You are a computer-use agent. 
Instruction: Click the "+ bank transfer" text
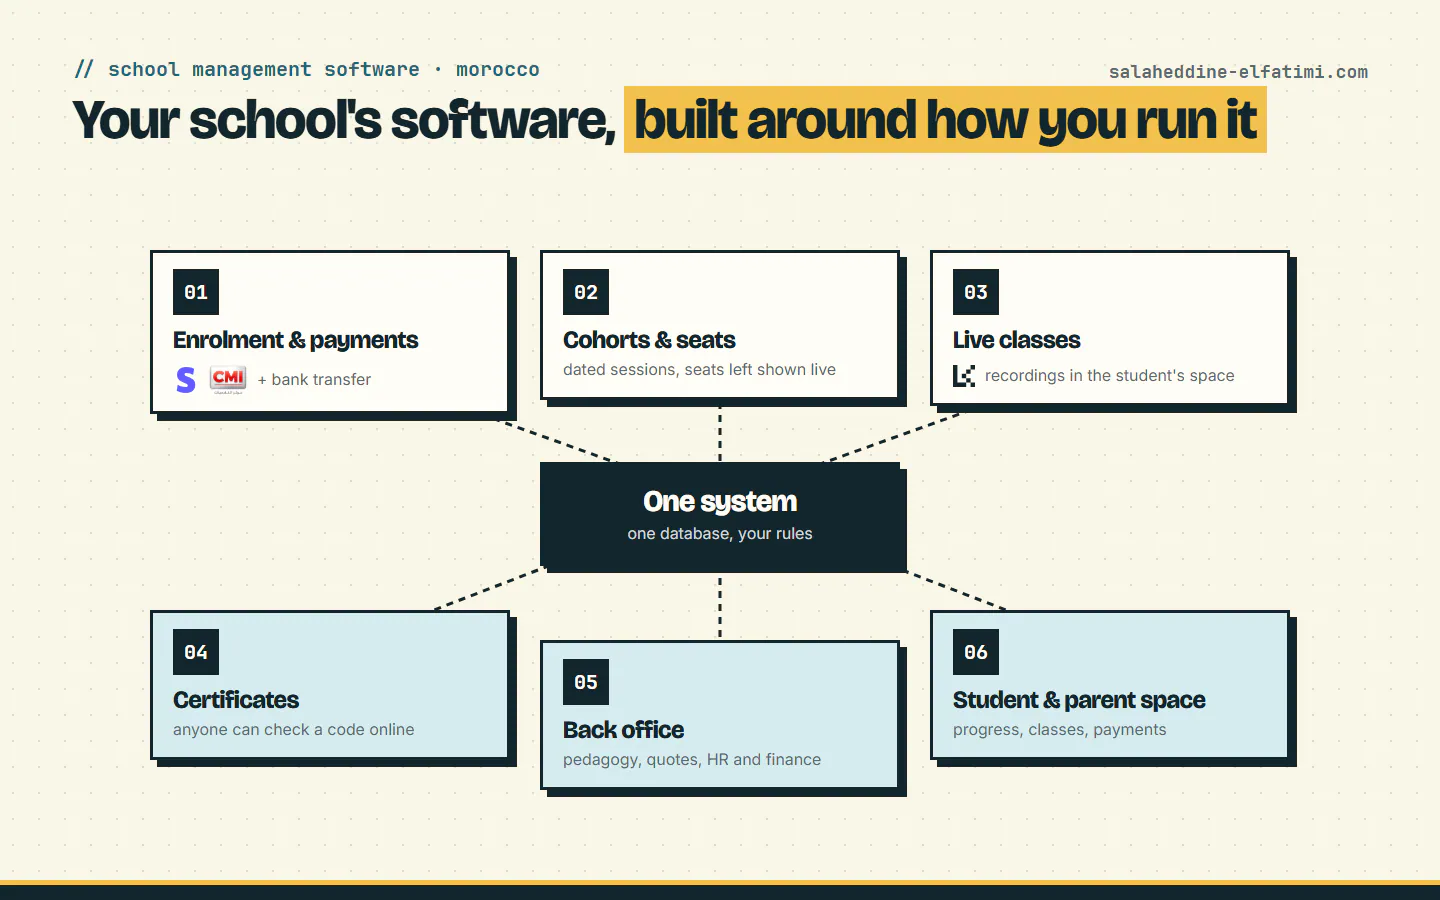[314, 380]
